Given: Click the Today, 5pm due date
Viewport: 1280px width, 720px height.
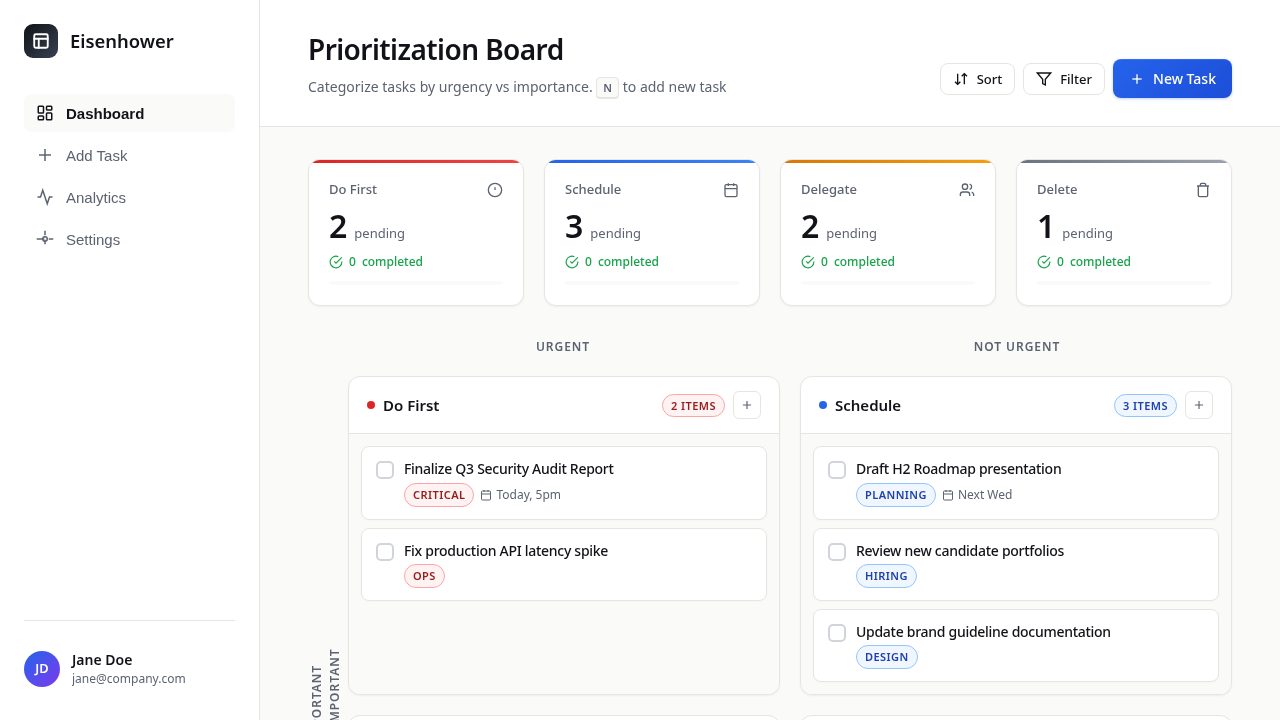Looking at the screenshot, I should [x=521, y=495].
